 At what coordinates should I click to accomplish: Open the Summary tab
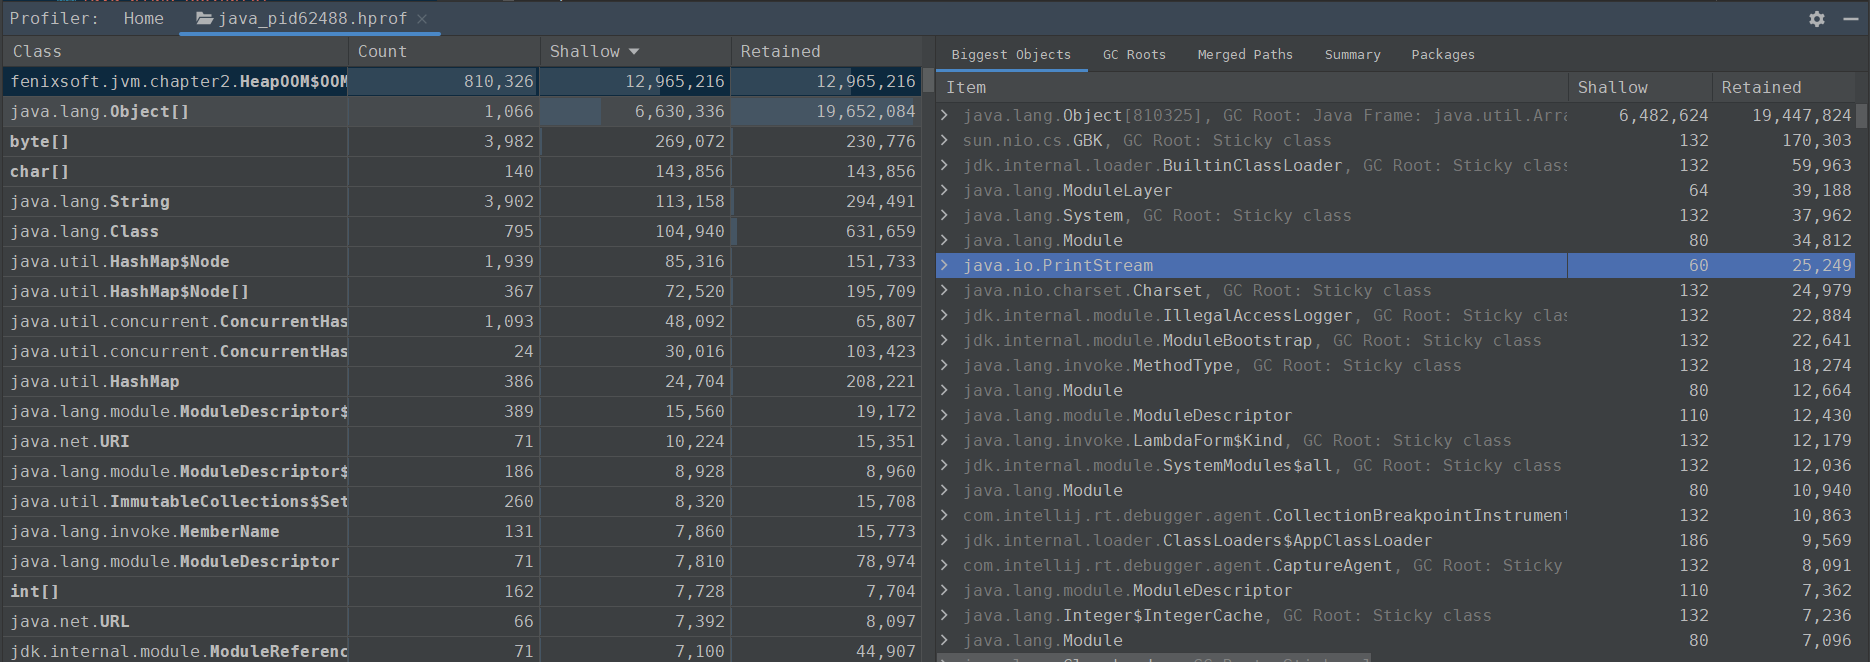tap(1352, 55)
